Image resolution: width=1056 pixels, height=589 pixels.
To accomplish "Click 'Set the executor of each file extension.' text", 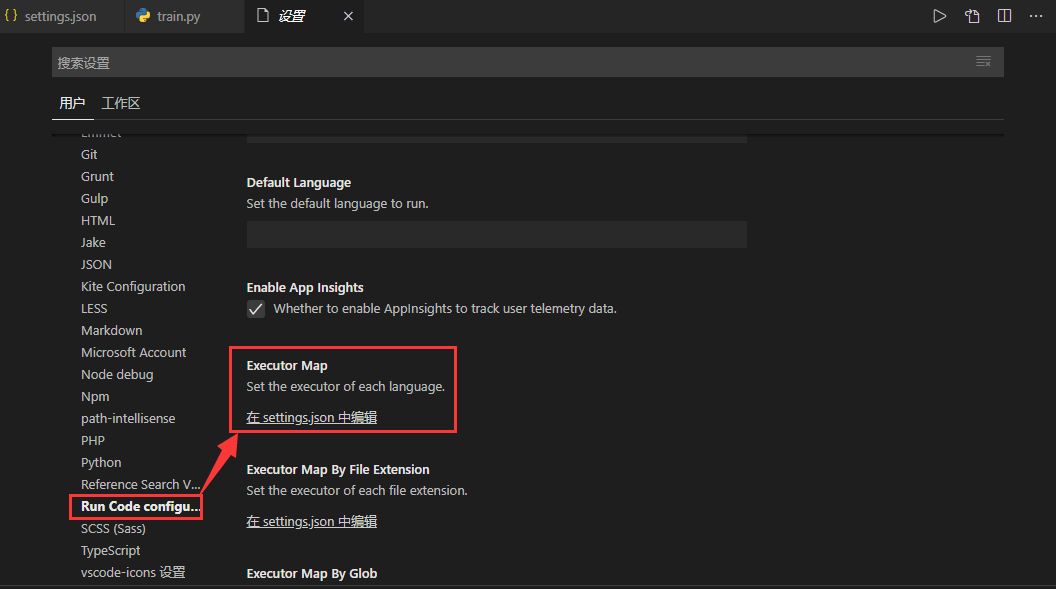I will pos(357,491).
